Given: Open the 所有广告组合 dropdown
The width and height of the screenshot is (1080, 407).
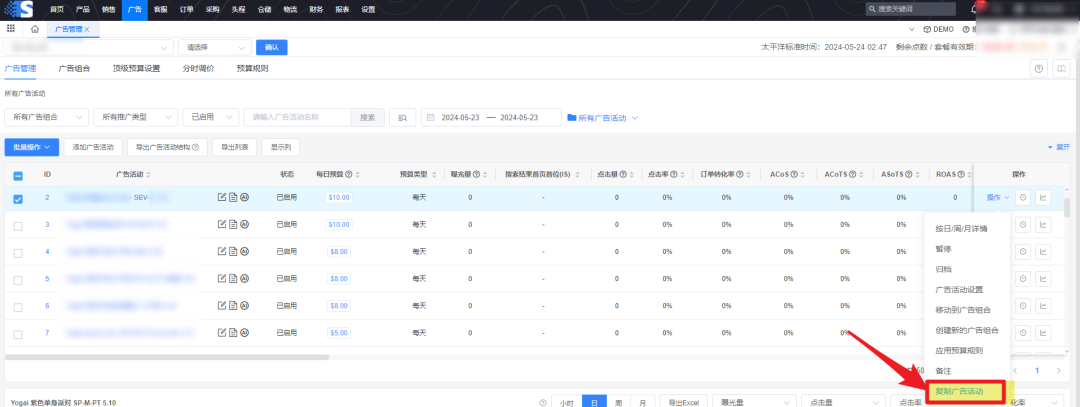Looking at the screenshot, I should pyautogui.click(x=47, y=118).
